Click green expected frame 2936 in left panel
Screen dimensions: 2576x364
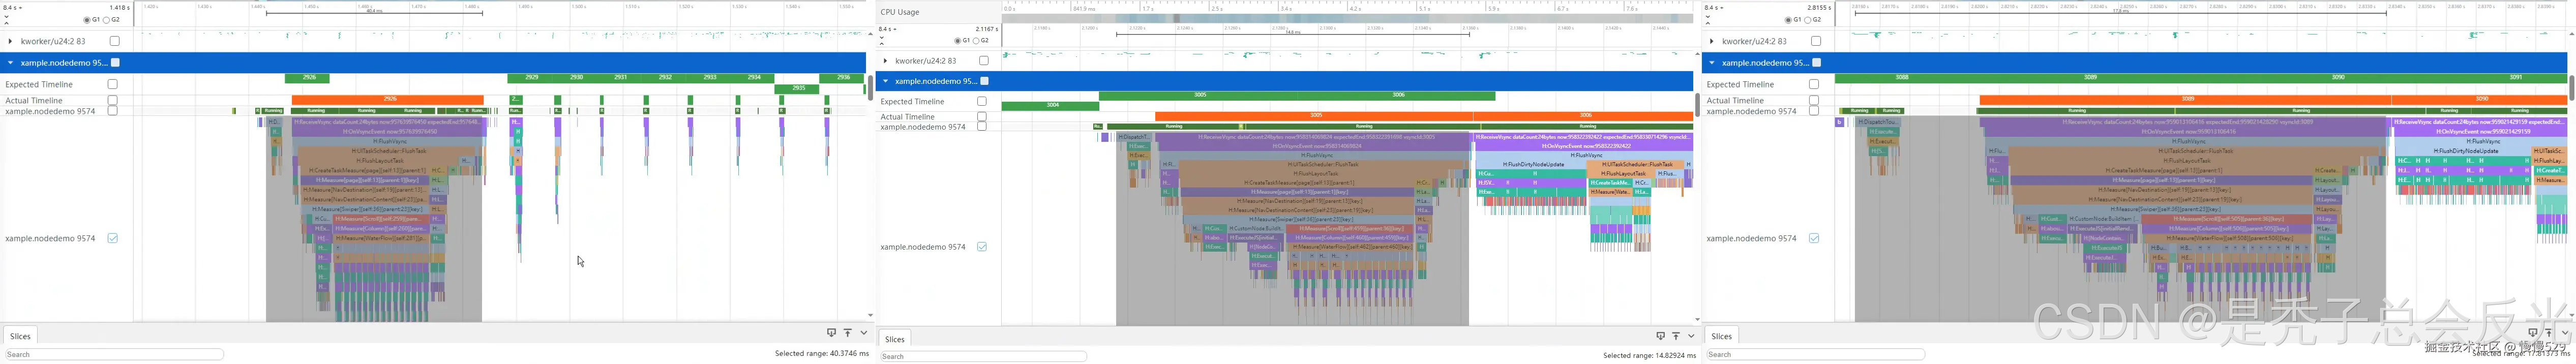843,77
